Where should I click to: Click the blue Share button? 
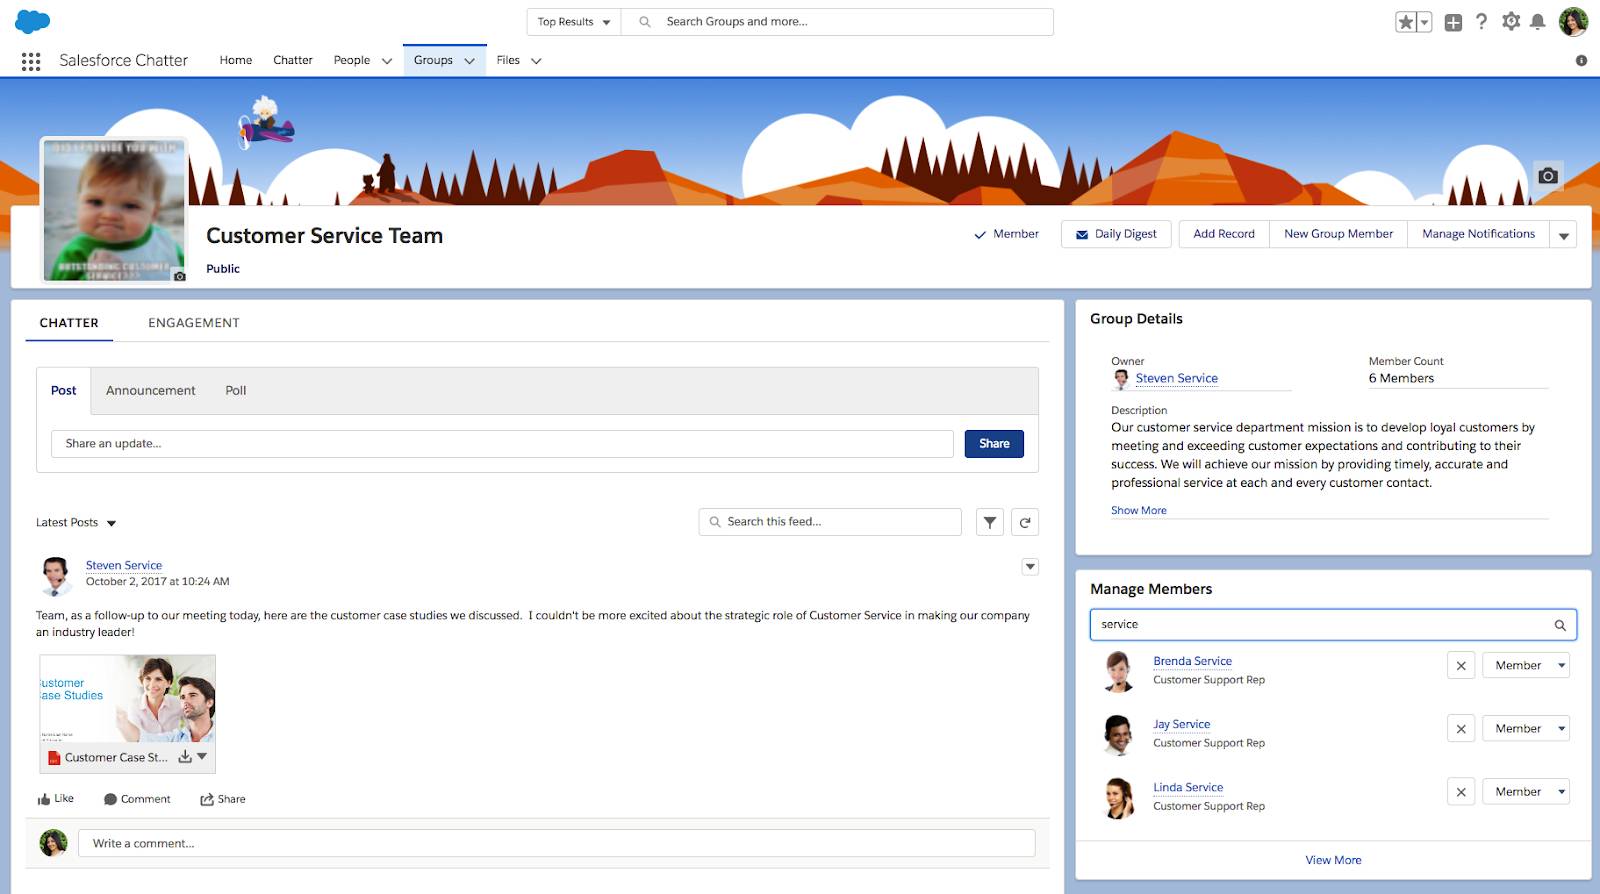pos(994,444)
